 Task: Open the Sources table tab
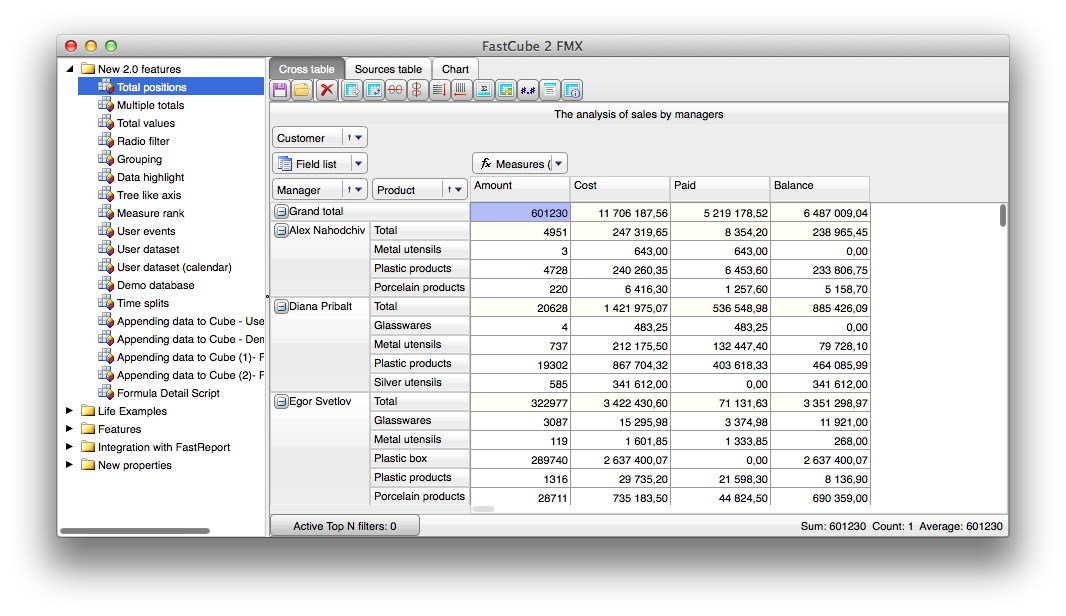388,69
